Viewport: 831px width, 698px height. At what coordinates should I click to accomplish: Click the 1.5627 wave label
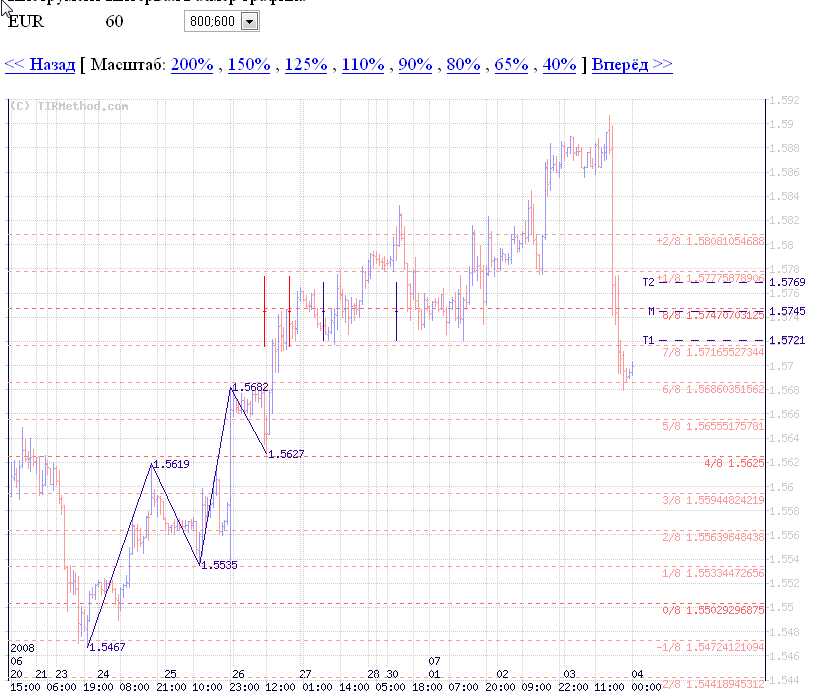[x=287, y=454]
